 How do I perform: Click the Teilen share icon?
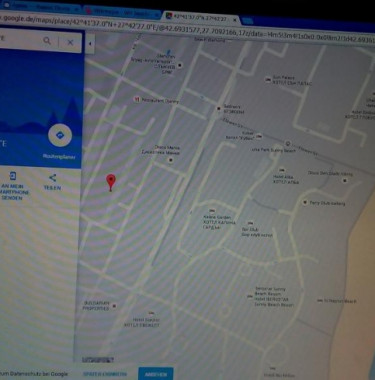pyautogui.click(x=52, y=178)
